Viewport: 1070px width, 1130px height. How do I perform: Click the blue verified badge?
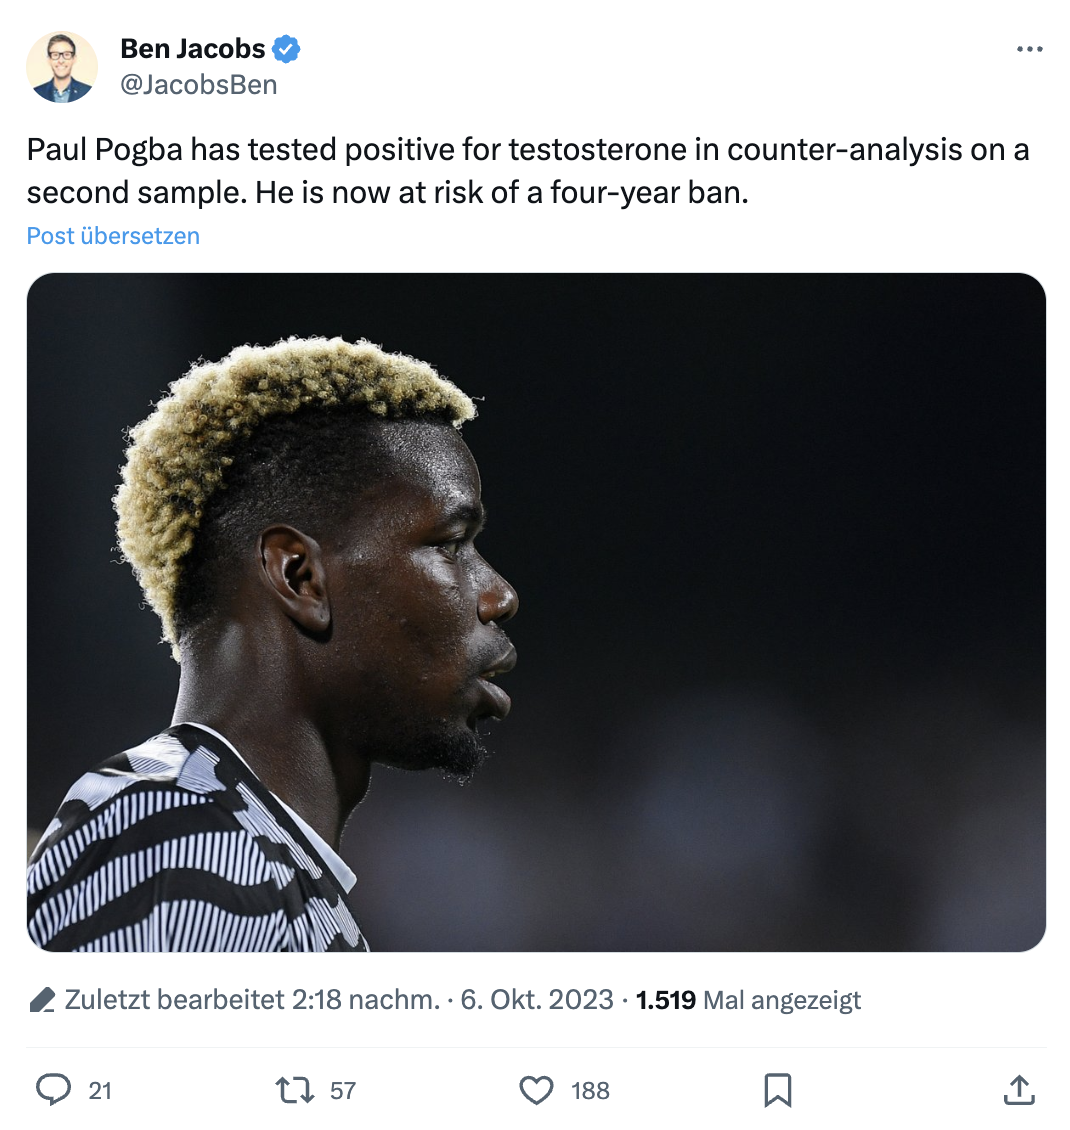pyautogui.click(x=286, y=49)
